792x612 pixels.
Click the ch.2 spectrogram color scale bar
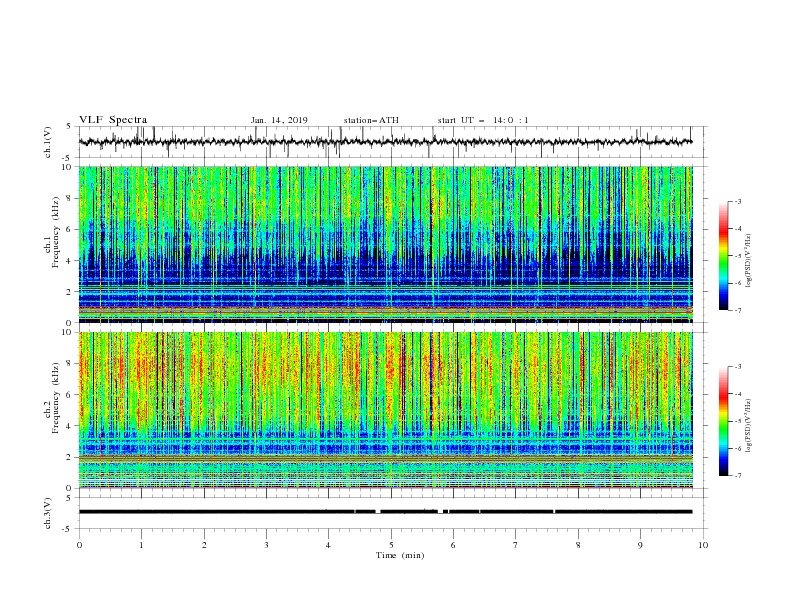click(x=723, y=421)
